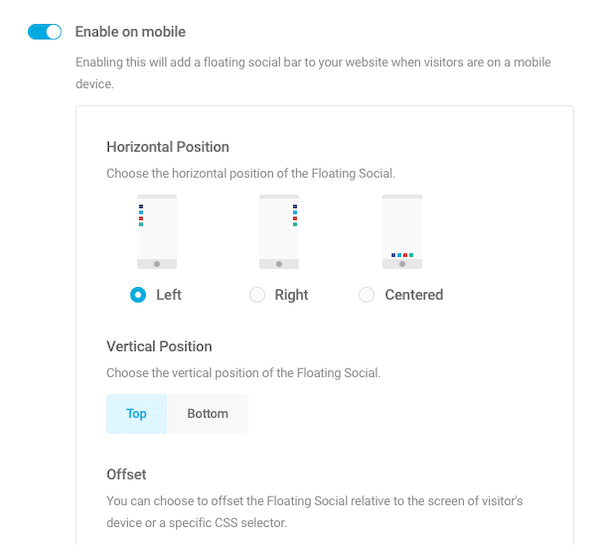The image size is (600, 545).
Task: Select the Left radio button
Action: coord(138,295)
